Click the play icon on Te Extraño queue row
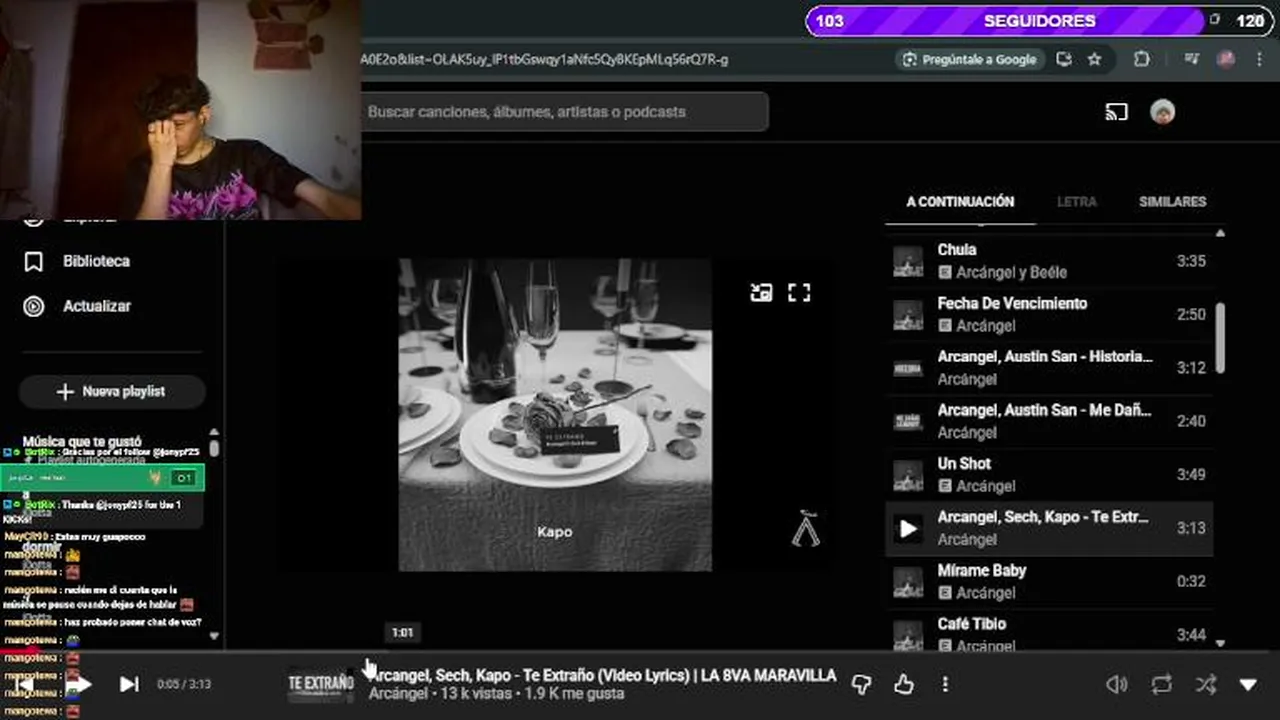 point(908,528)
